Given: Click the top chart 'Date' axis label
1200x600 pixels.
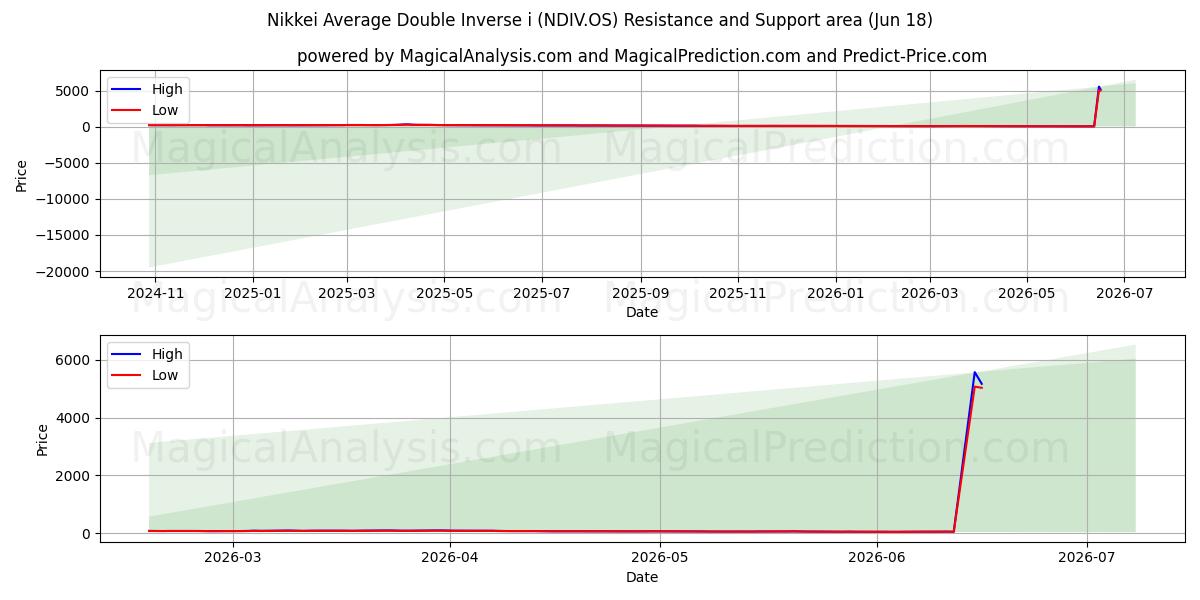Looking at the screenshot, I should tap(642, 312).
